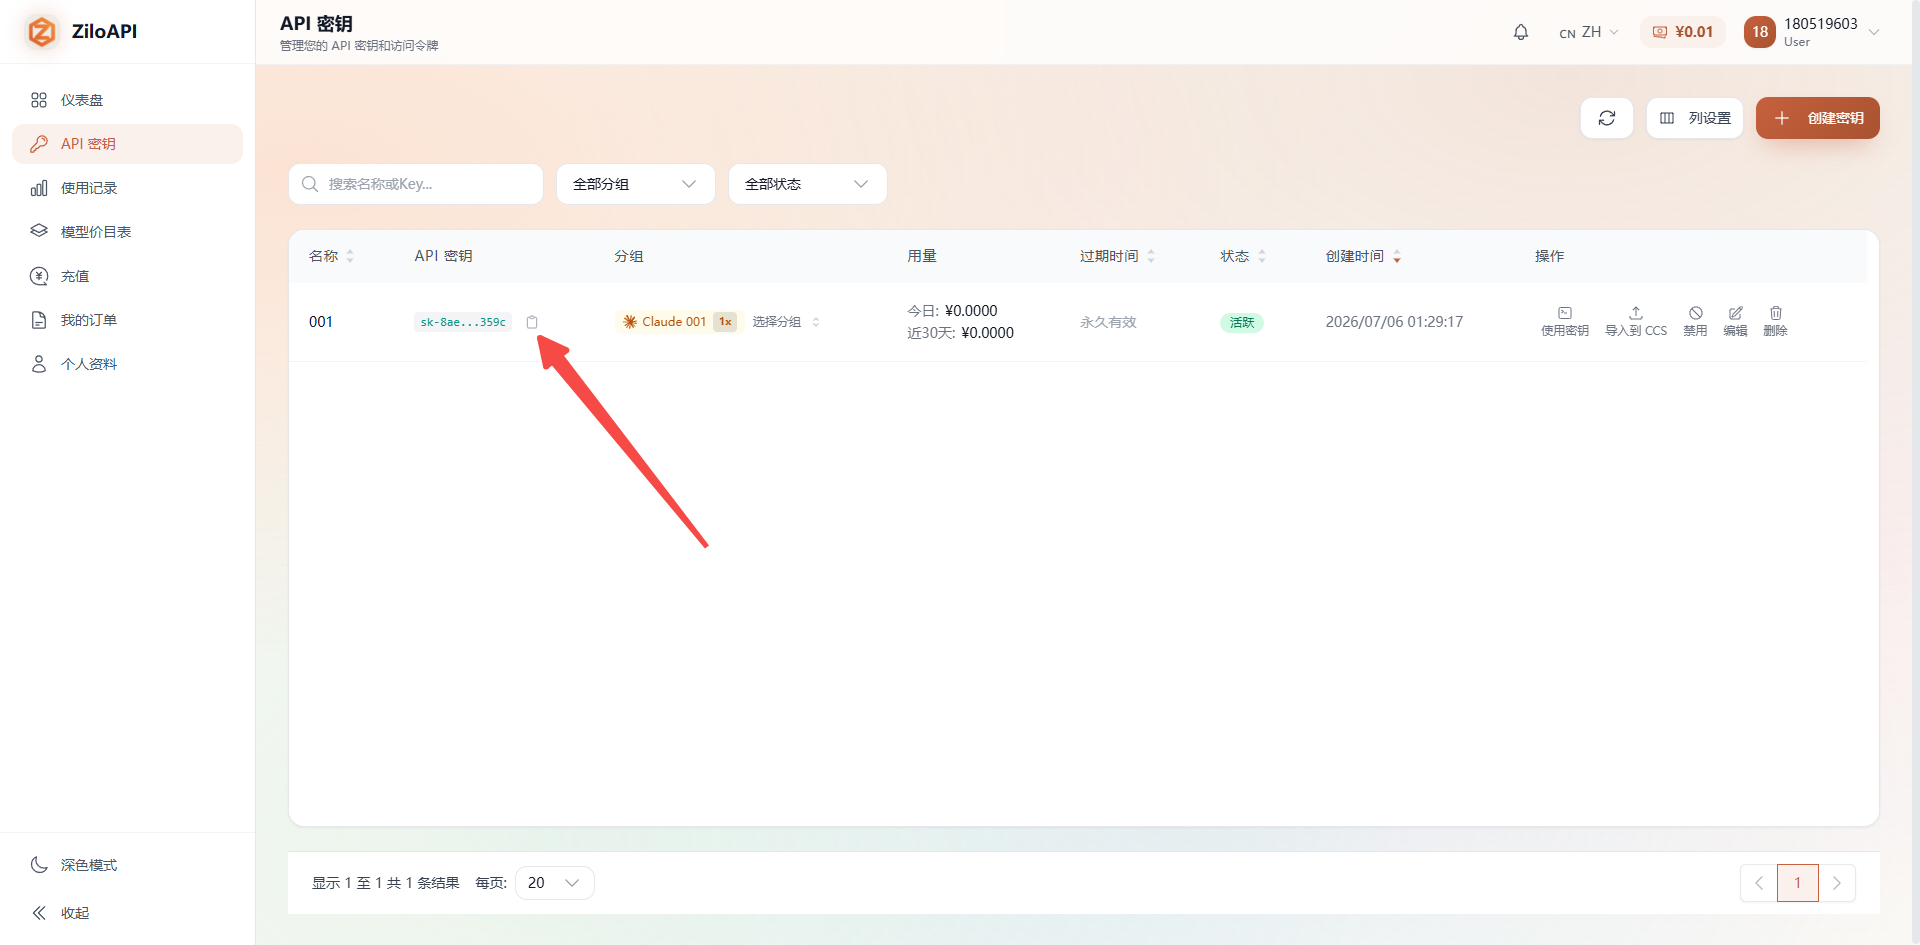Open the 全部分组 group filter
Image resolution: width=1920 pixels, height=945 pixels.
(635, 184)
